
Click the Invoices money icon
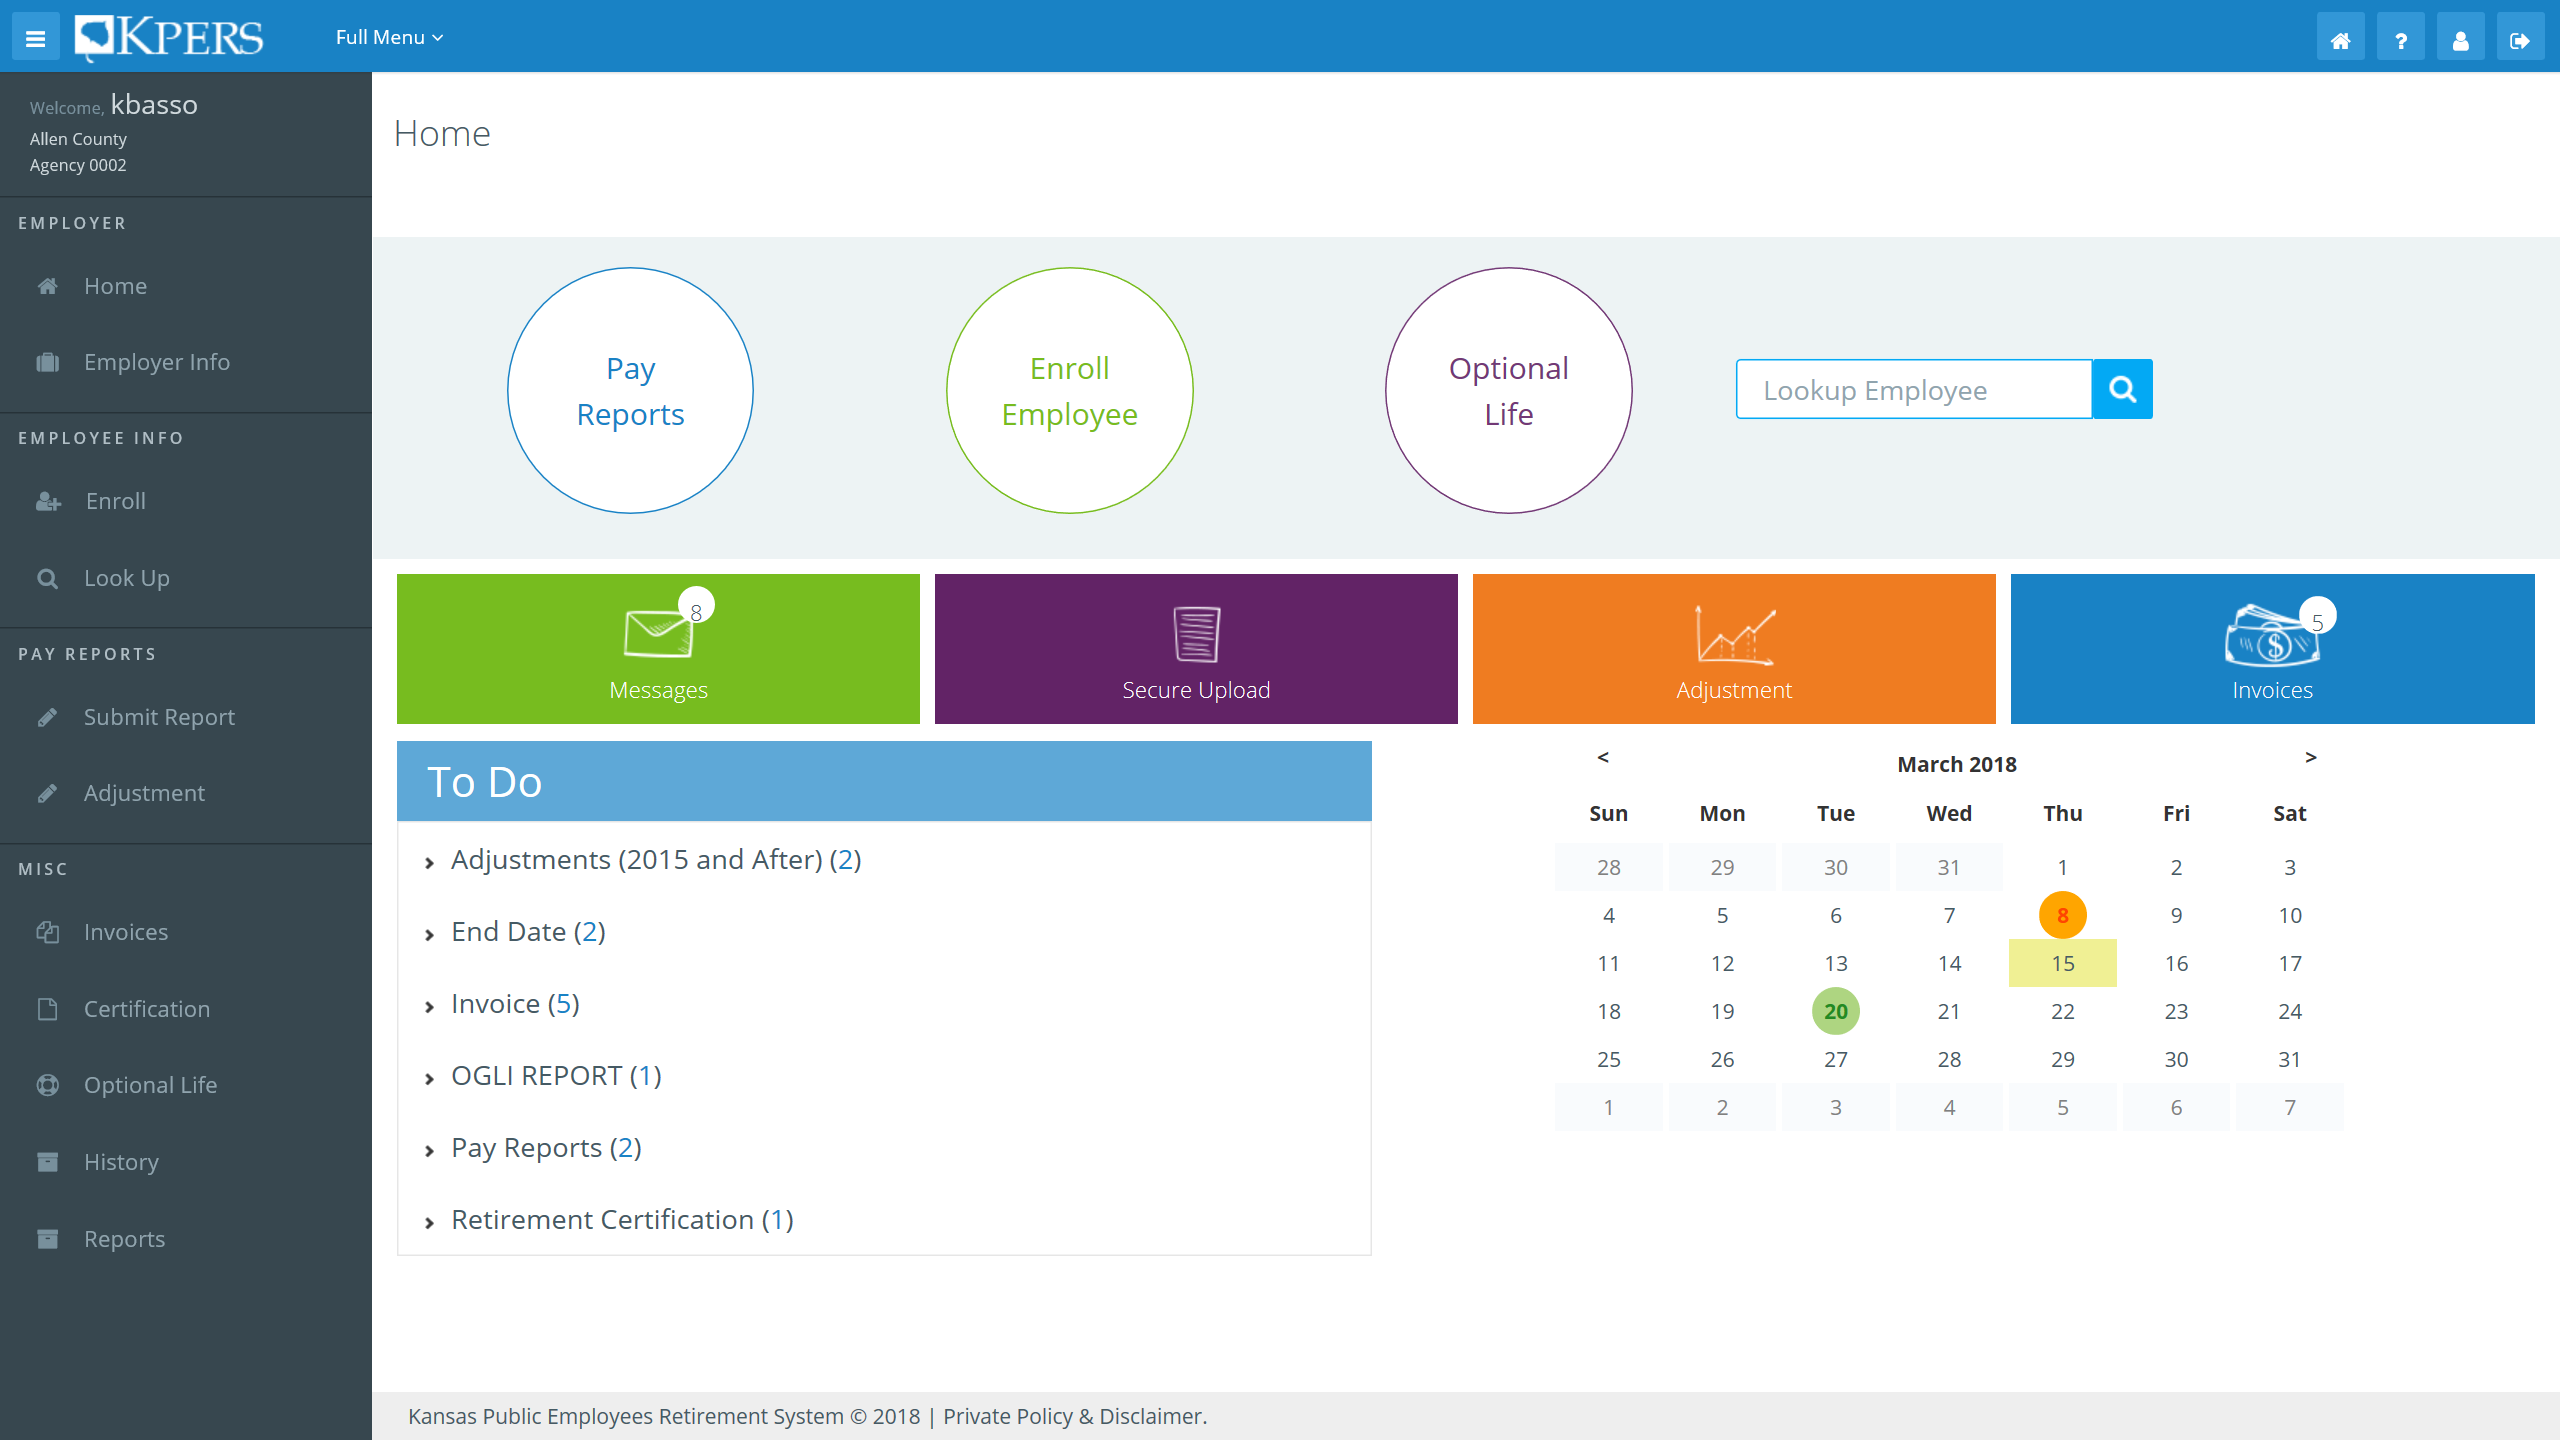(x=2270, y=636)
